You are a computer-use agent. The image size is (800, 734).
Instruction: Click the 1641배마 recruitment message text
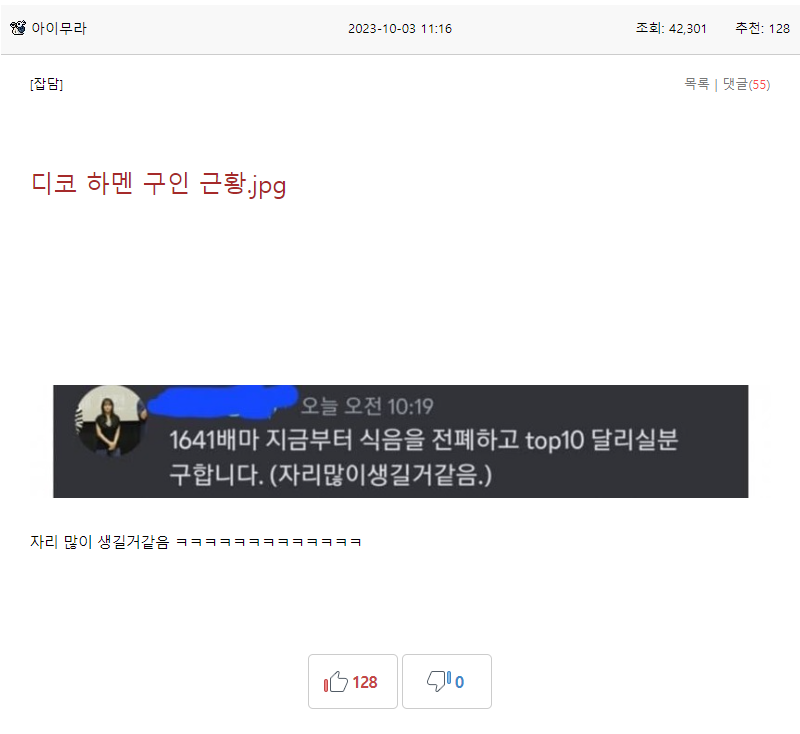click(423, 440)
